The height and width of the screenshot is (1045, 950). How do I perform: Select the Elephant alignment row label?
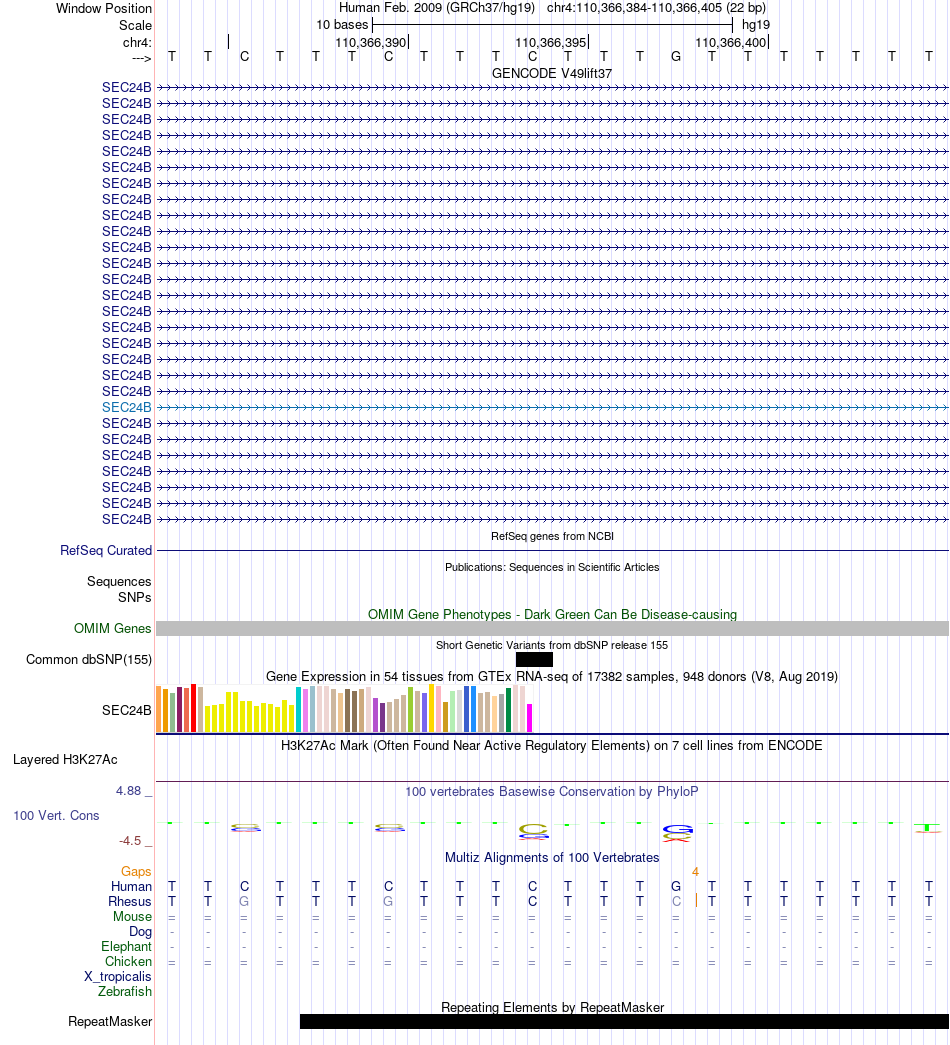(x=127, y=947)
